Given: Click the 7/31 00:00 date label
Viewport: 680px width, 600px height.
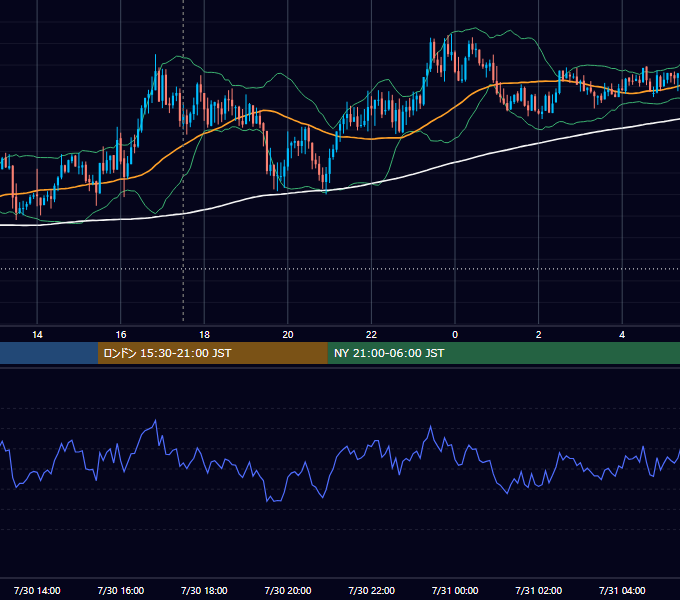Looking at the screenshot, I should pos(455,590).
